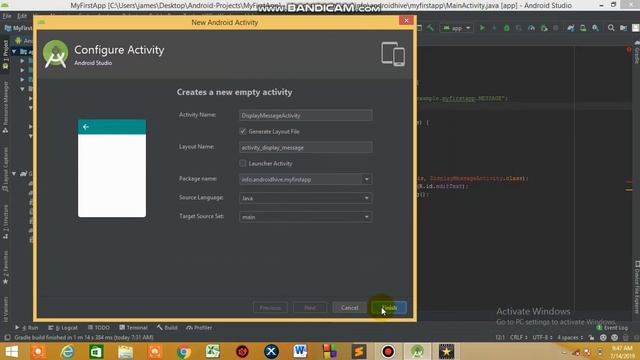
Task: Open the Target Source Set dropdown
Action: point(305,217)
